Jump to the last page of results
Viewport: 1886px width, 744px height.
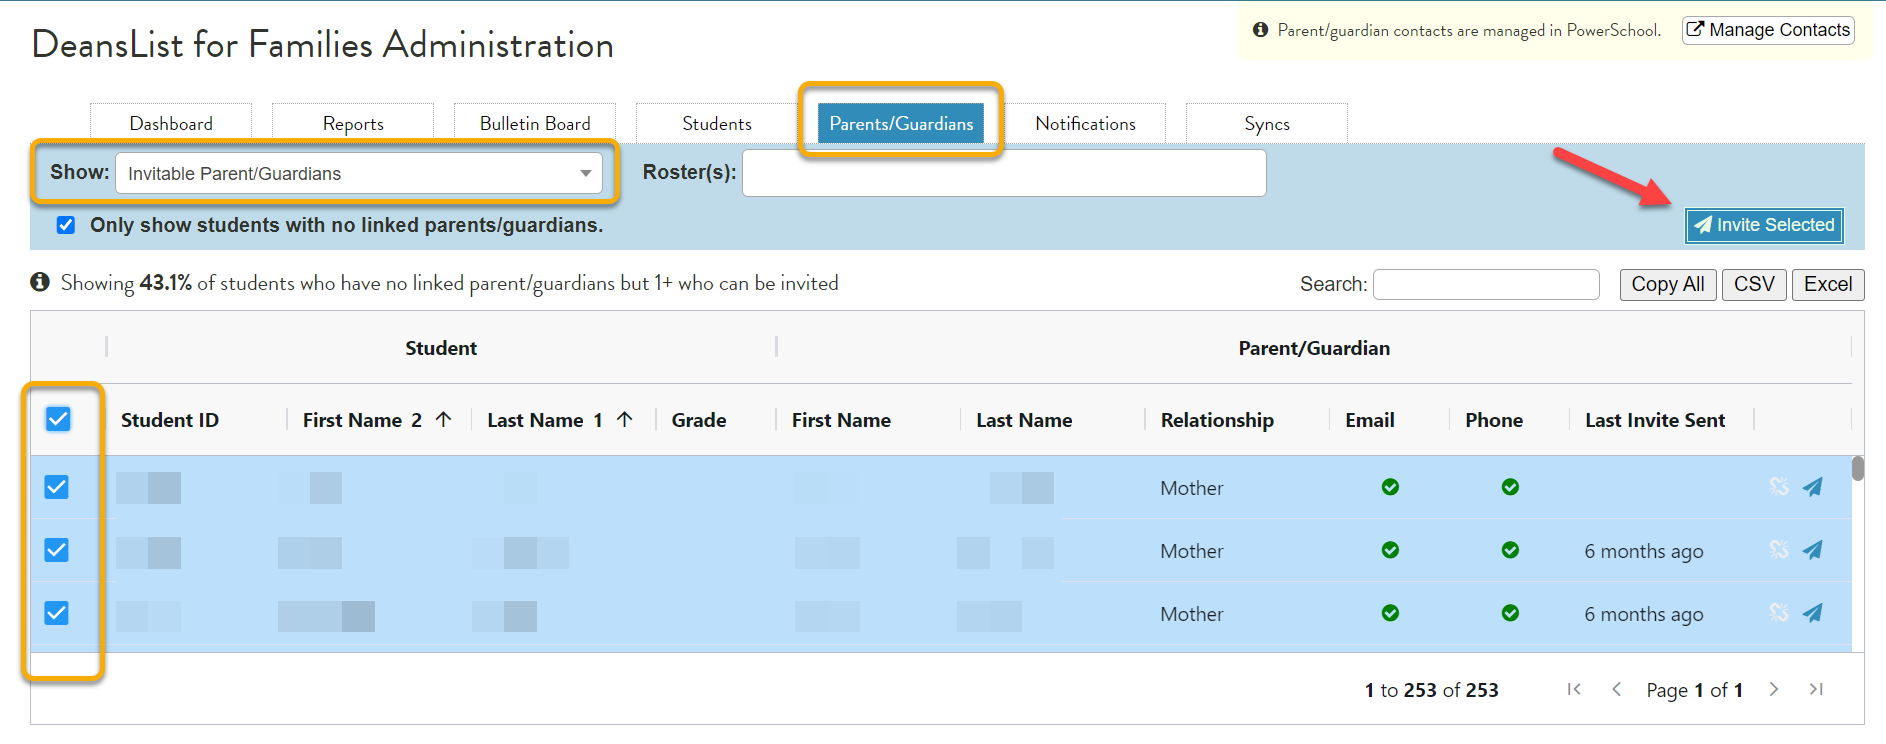pyautogui.click(x=1816, y=689)
